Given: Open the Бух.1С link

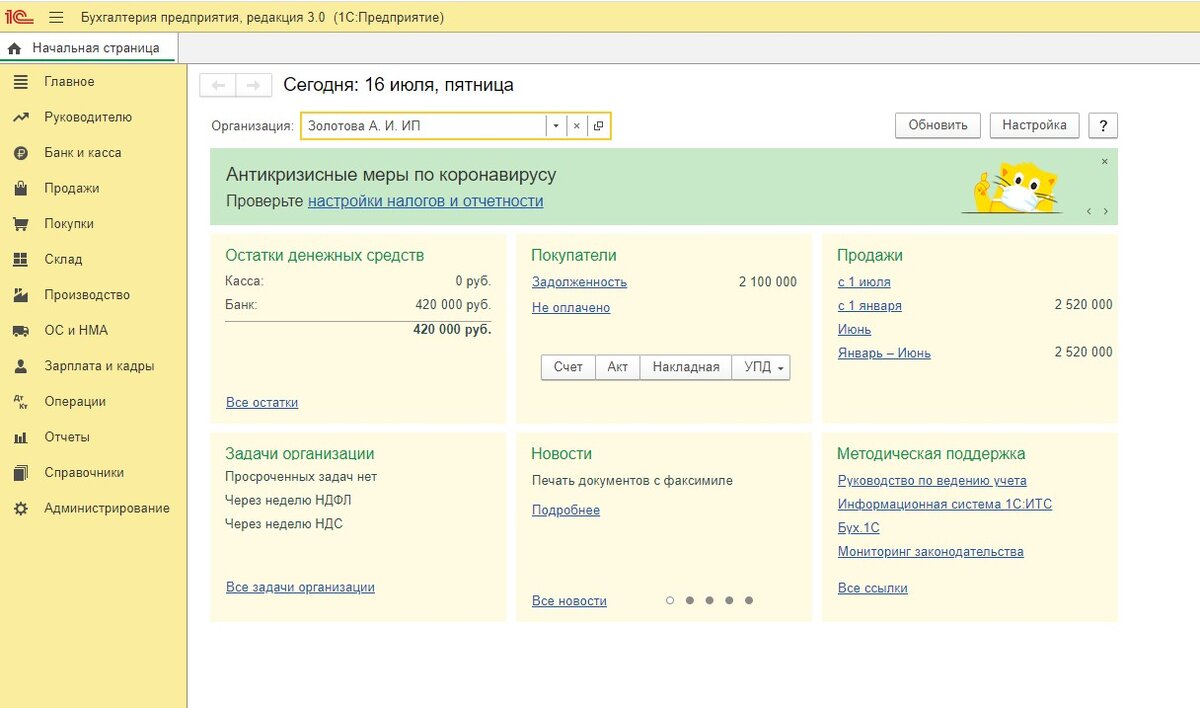Looking at the screenshot, I should pos(859,528).
